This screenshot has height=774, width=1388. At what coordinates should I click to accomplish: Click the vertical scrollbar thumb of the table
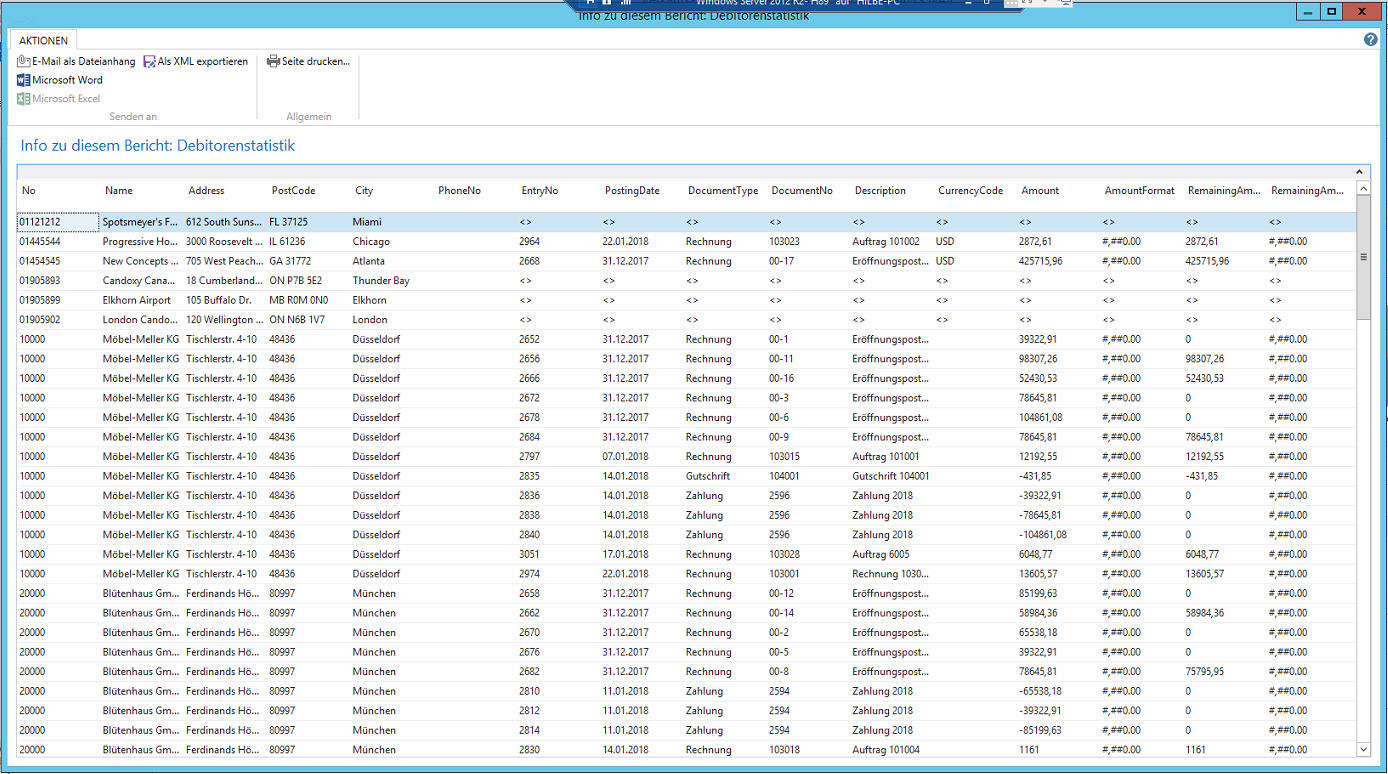click(1363, 257)
